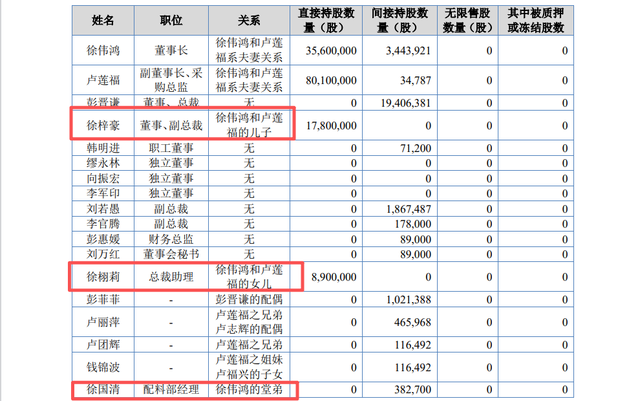Select the name cell 卢丽萍
This screenshot has height=401, width=640.
point(103,322)
